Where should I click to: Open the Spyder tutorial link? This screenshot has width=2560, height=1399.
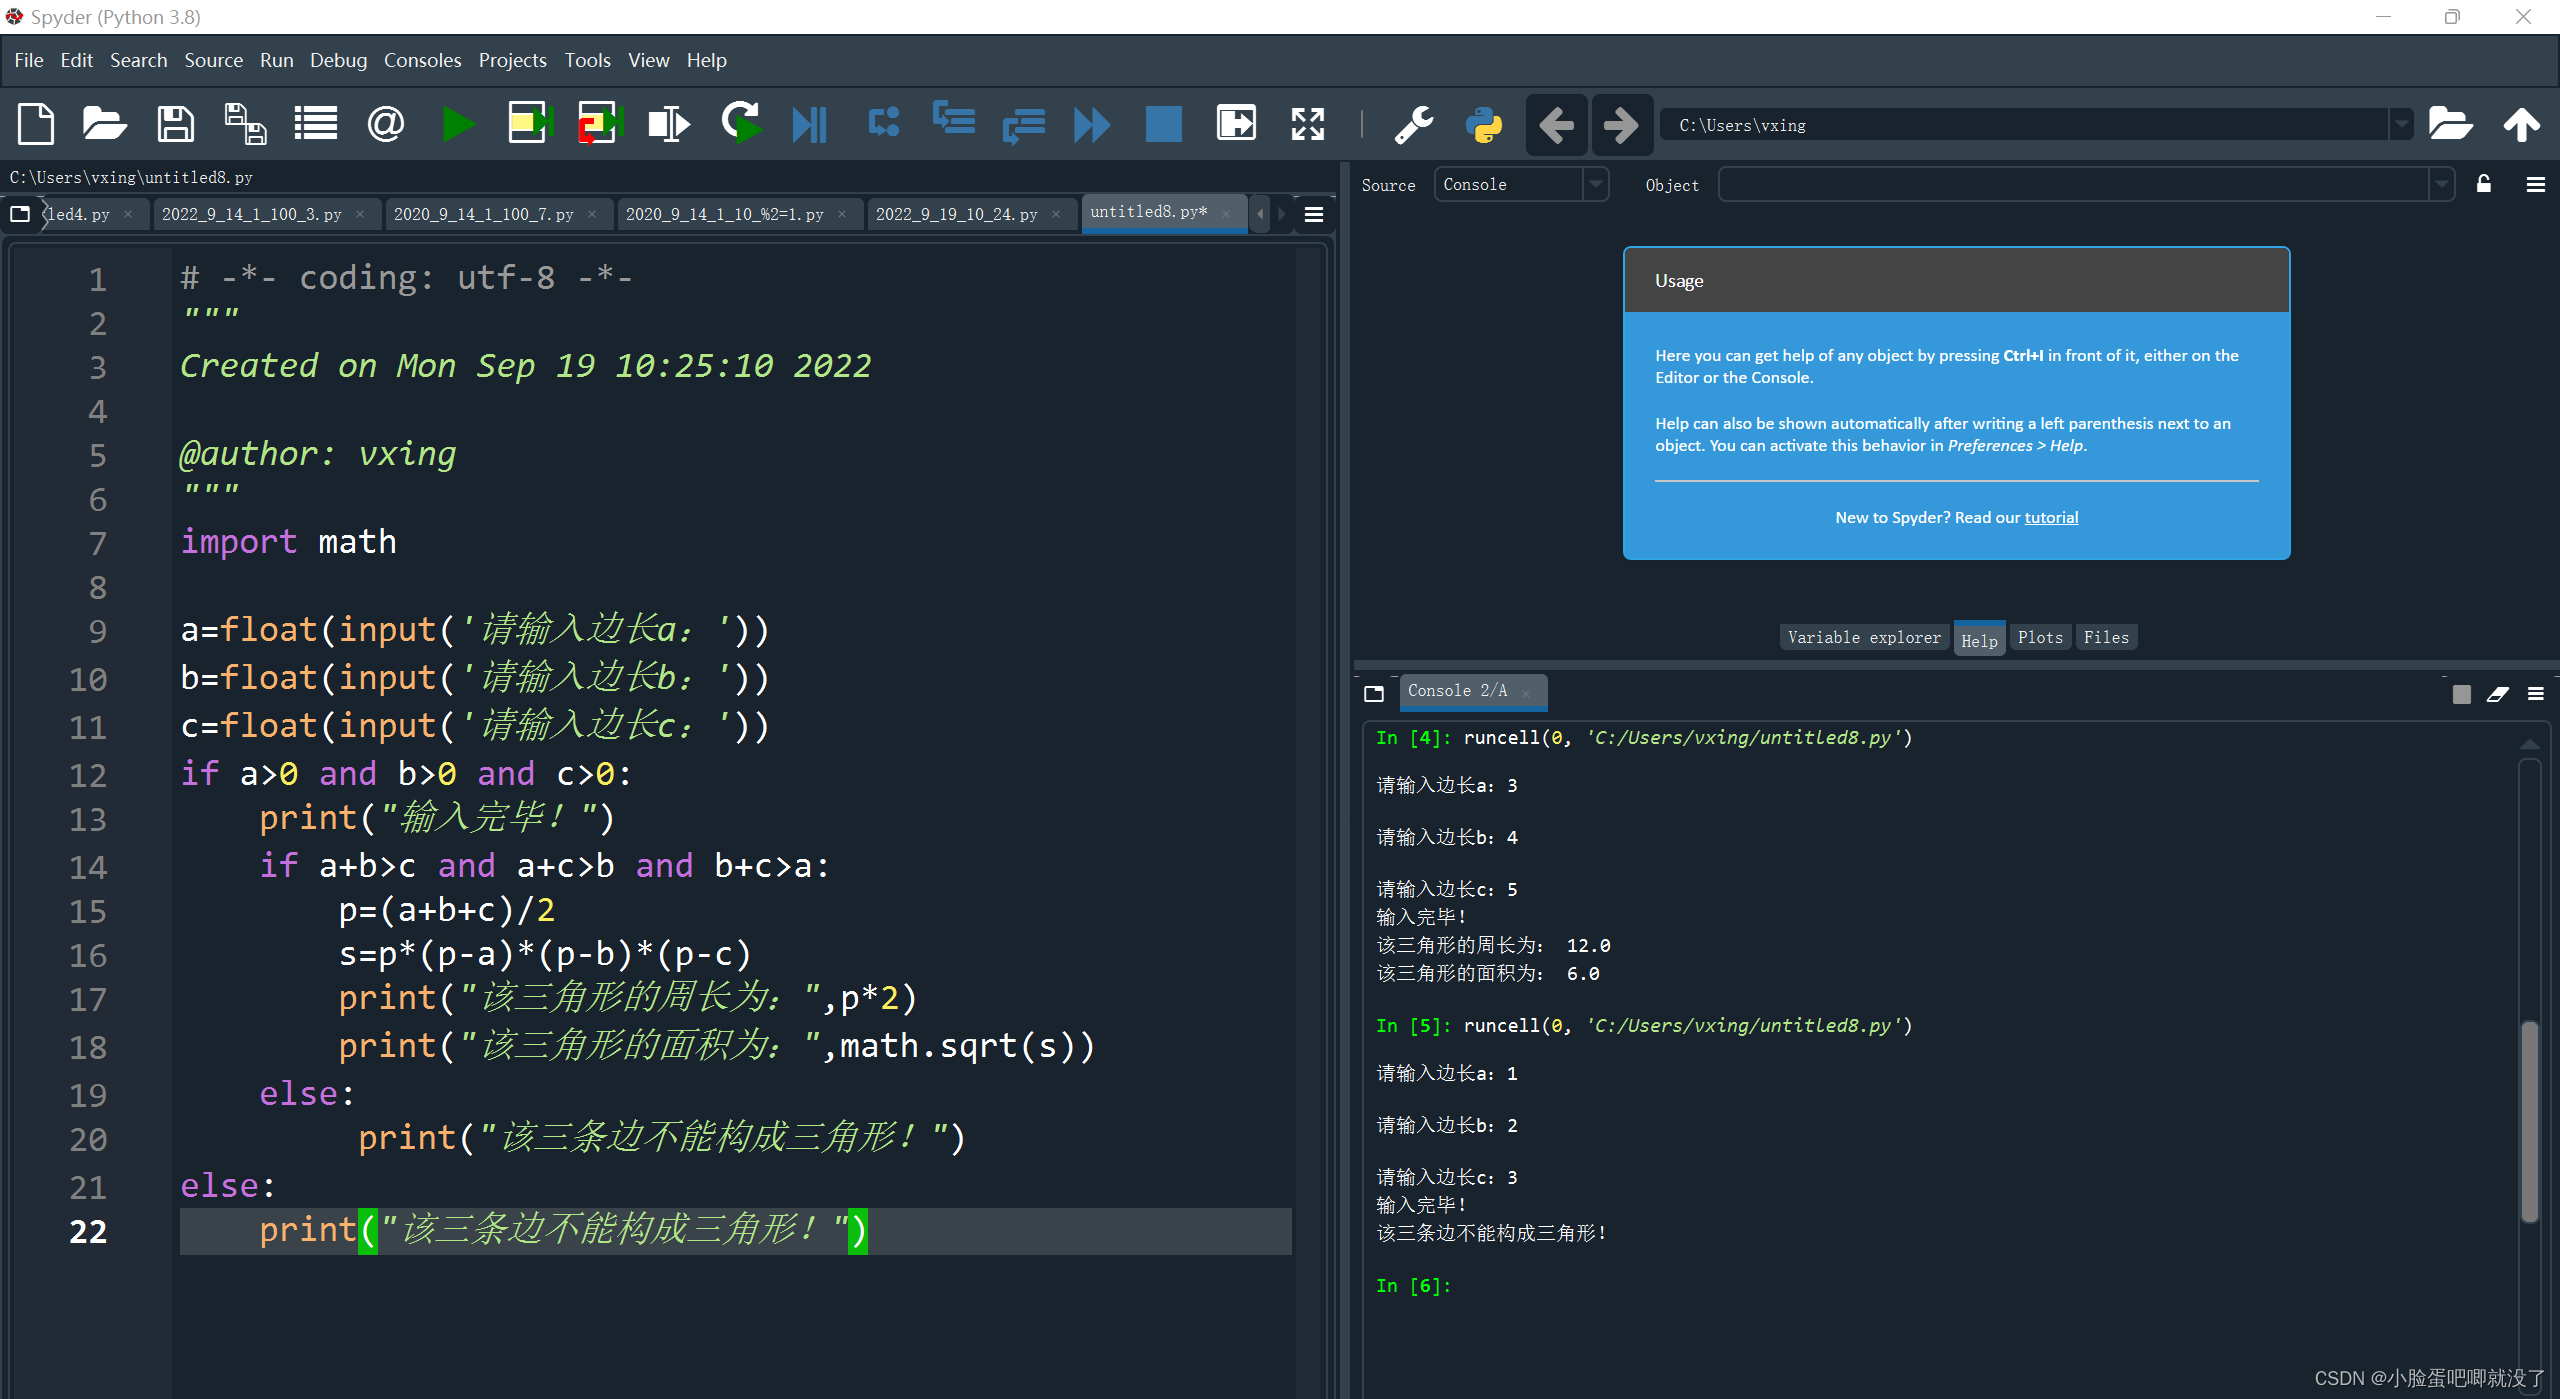click(x=2051, y=517)
